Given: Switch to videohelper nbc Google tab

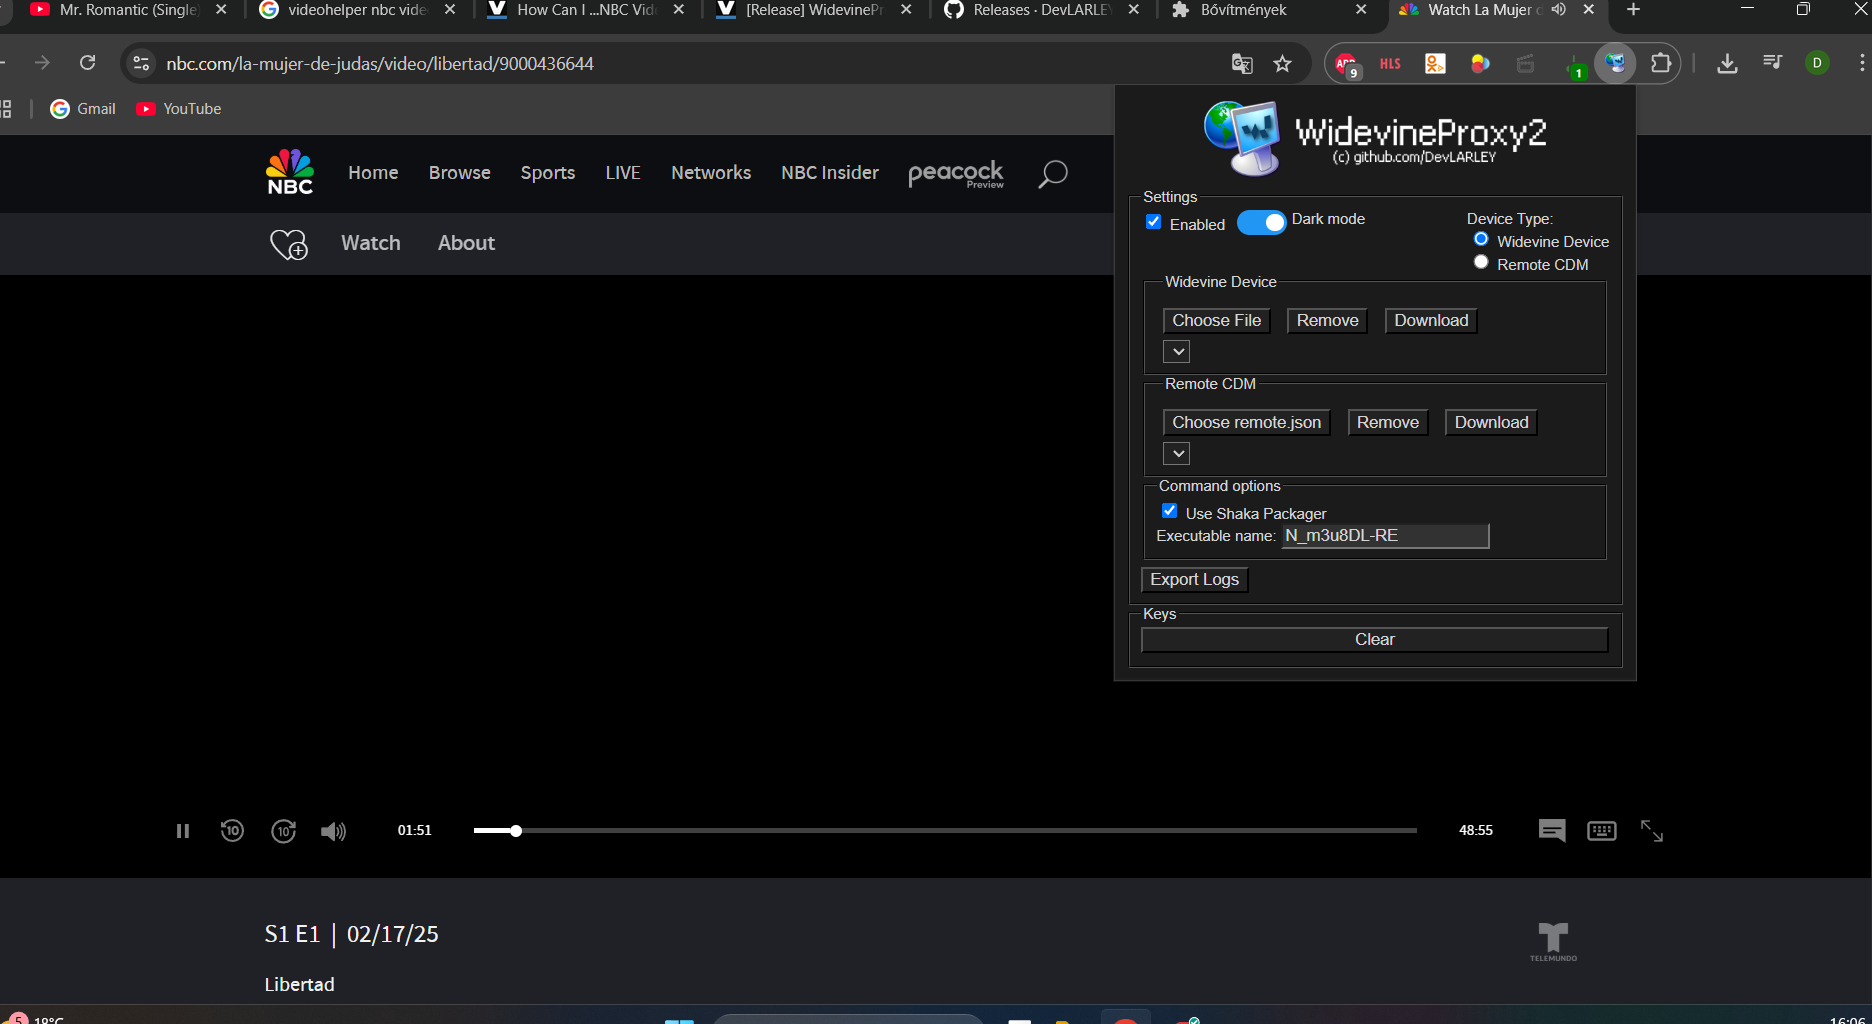Looking at the screenshot, I should click(x=357, y=10).
